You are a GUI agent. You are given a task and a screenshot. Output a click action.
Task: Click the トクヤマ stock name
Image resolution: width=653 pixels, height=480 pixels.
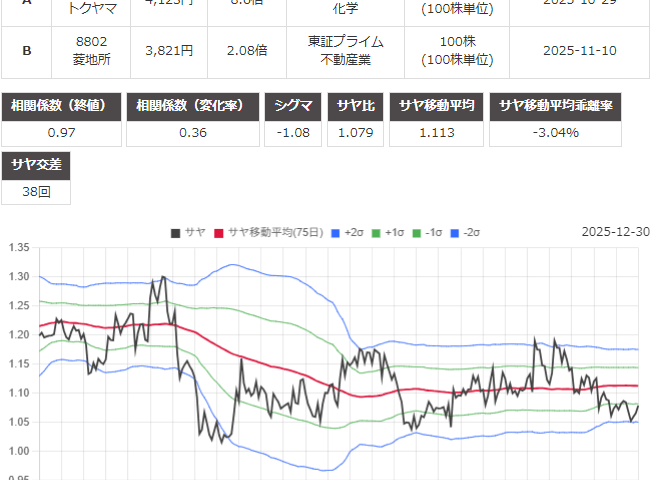click(x=91, y=6)
